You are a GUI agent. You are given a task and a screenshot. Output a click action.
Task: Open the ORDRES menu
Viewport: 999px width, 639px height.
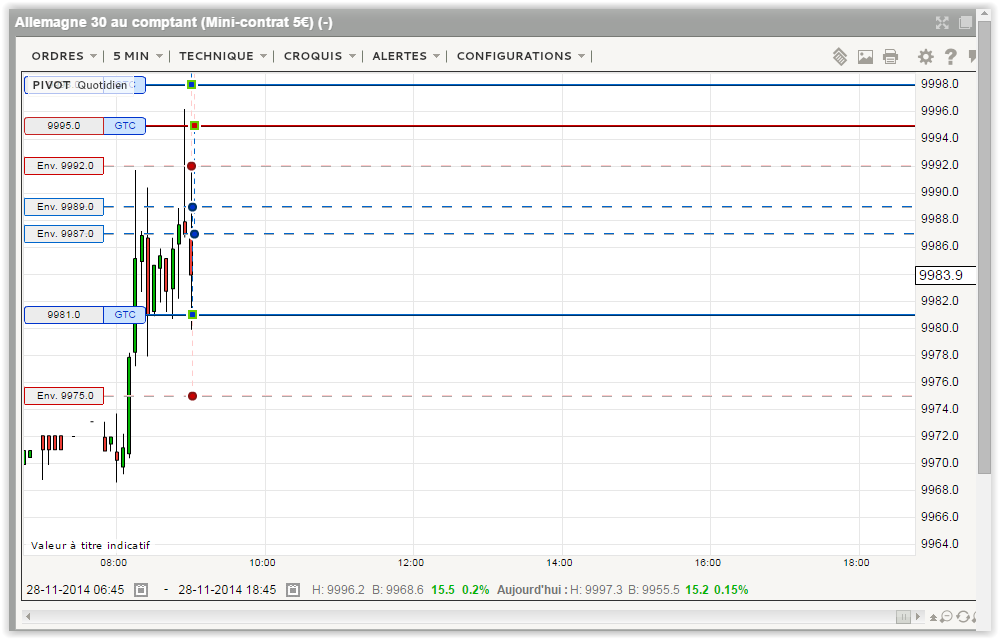point(64,56)
